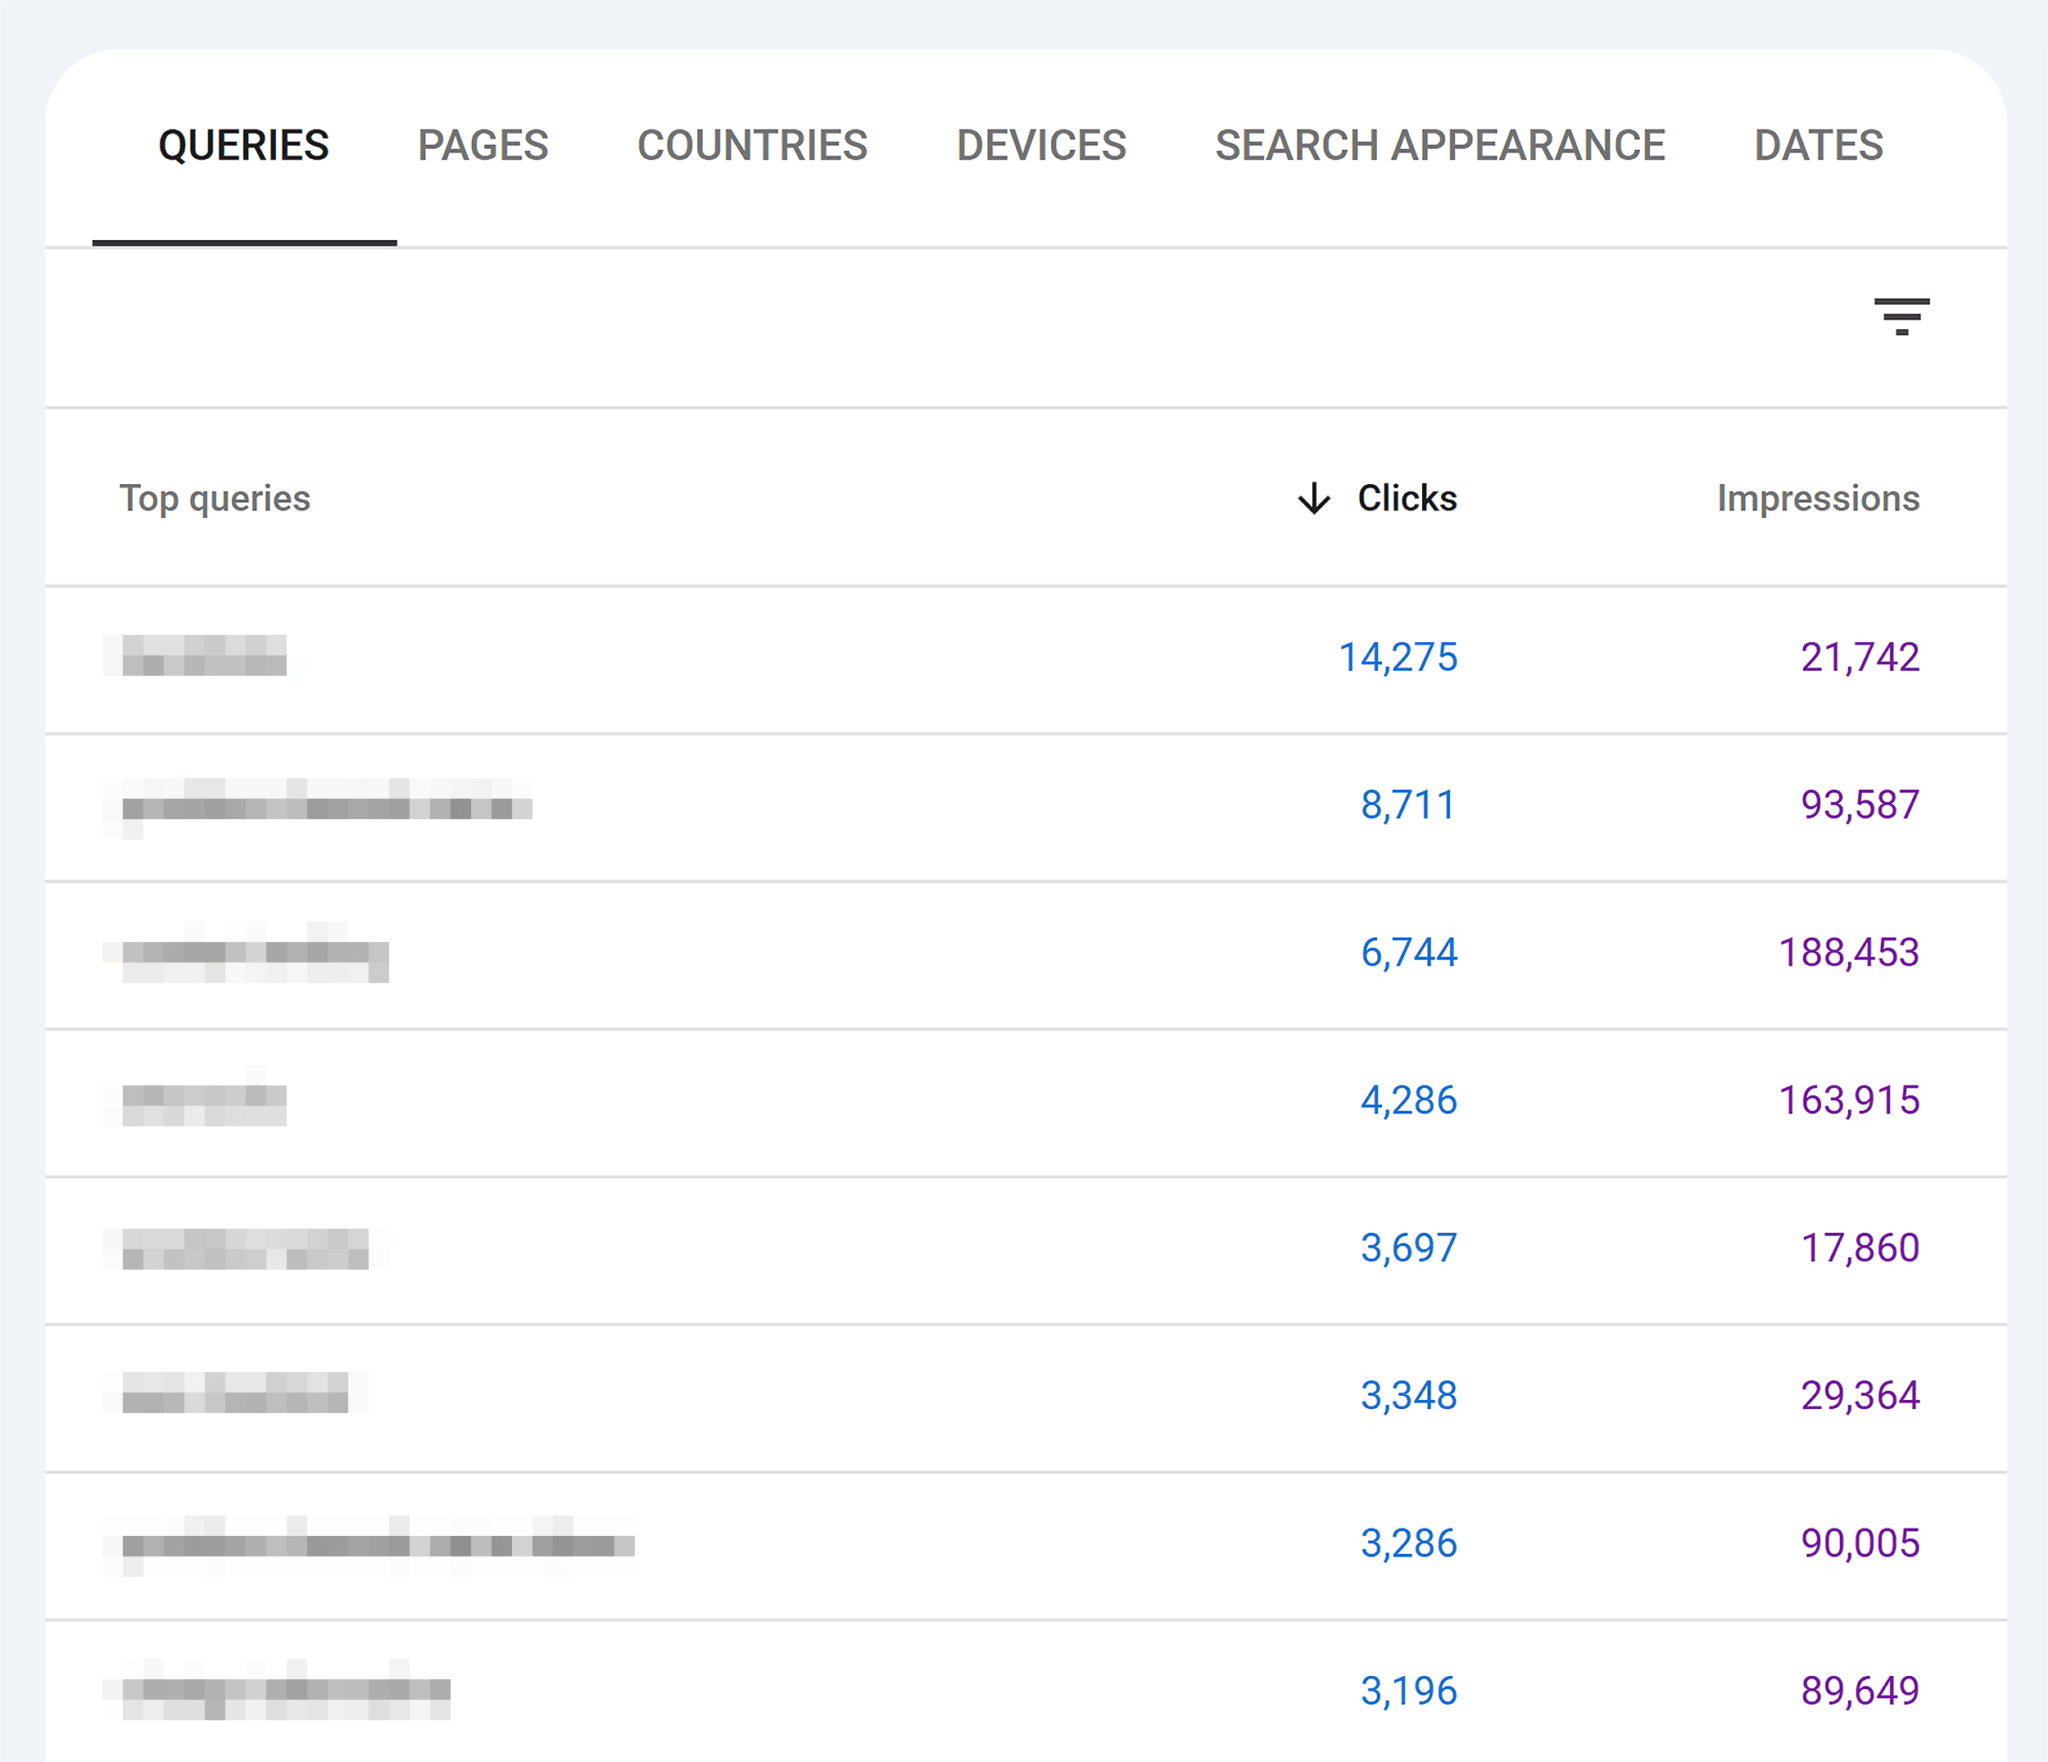
Task: Click the Impressions column header to sort
Action: (x=1816, y=498)
